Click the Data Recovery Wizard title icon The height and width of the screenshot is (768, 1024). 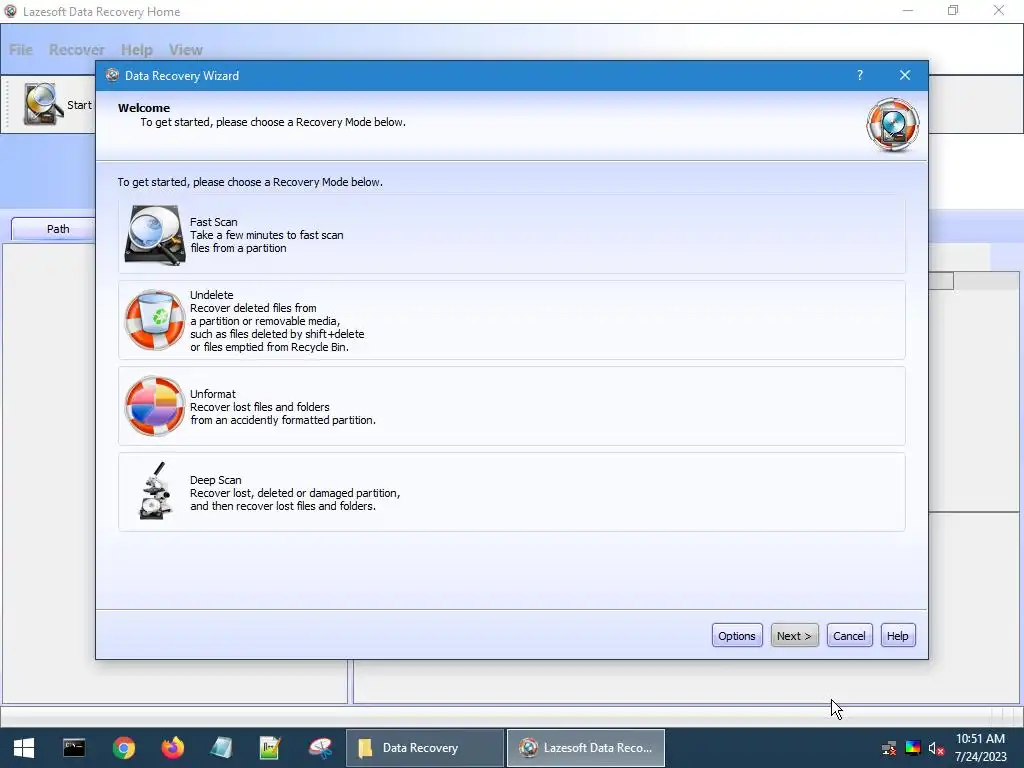[x=112, y=75]
